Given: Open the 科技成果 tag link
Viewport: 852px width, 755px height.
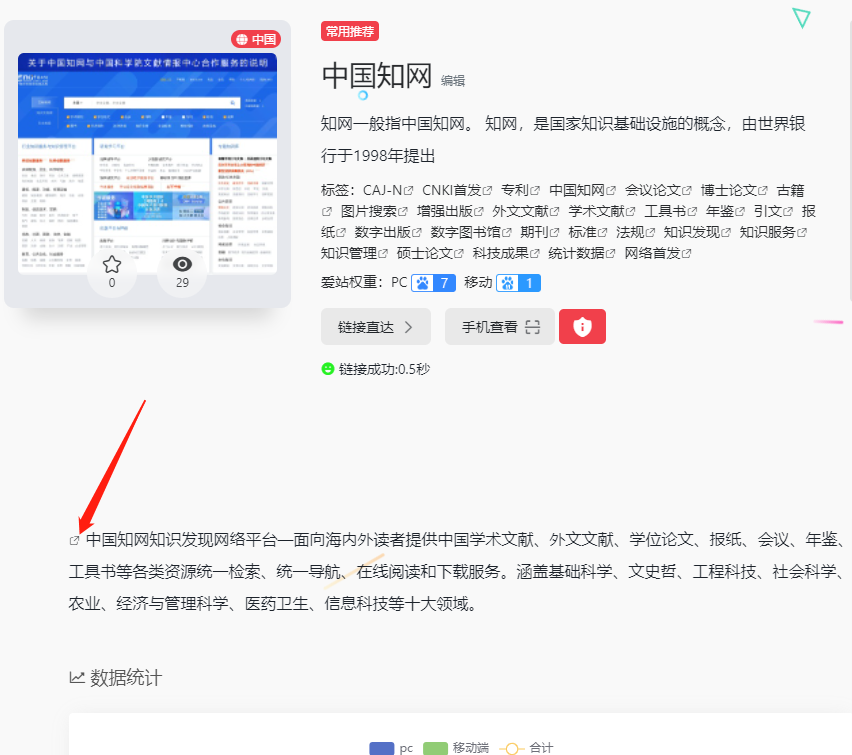Looking at the screenshot, I should (x=506, y=253).
